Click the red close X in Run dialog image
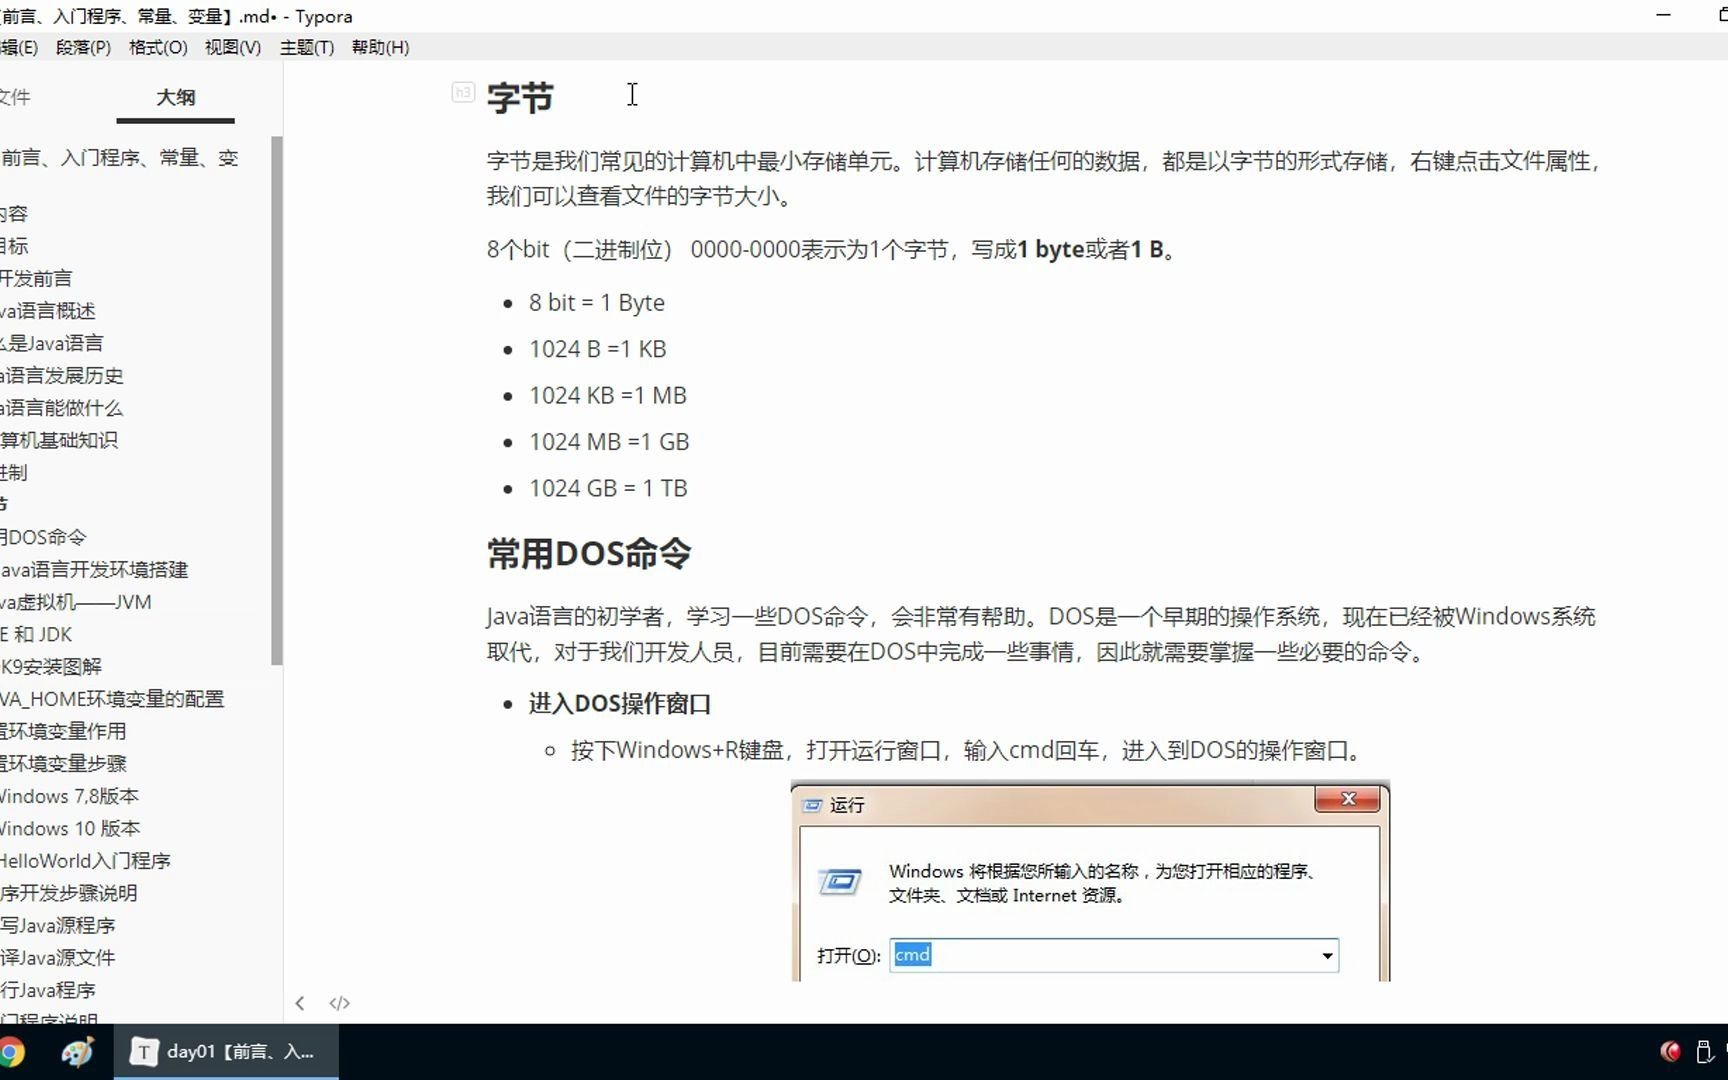This screenshot has width=1728, height=1080. [1348, 799]
